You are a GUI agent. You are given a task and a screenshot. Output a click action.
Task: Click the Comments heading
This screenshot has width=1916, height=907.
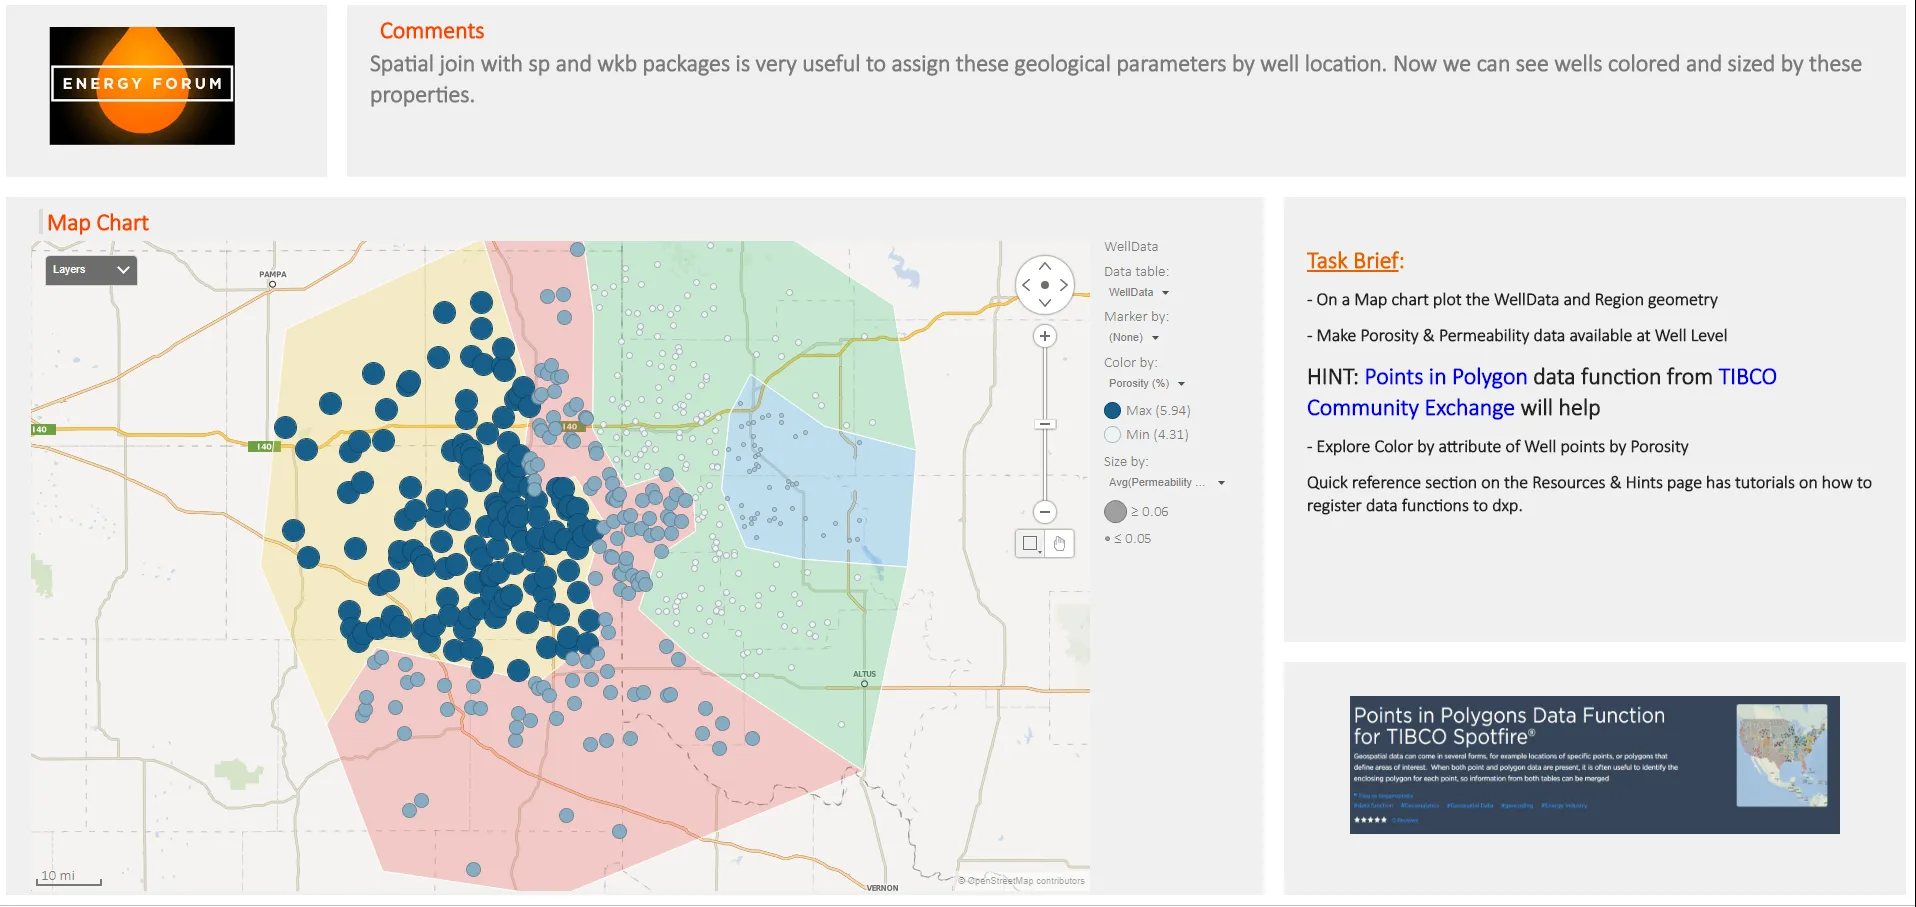[x=431, y=31]
